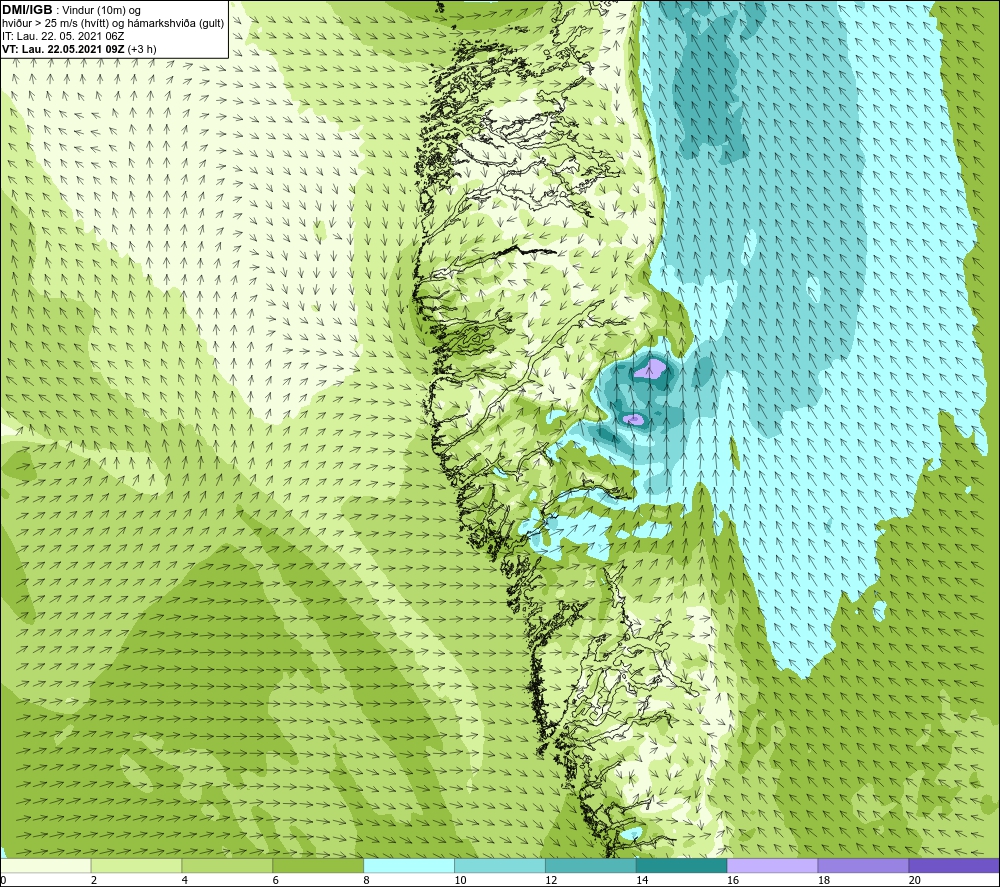The width and height of the screenshot is (1000, 887).
Task: Click legend scale label '6'
Action: 276,880
